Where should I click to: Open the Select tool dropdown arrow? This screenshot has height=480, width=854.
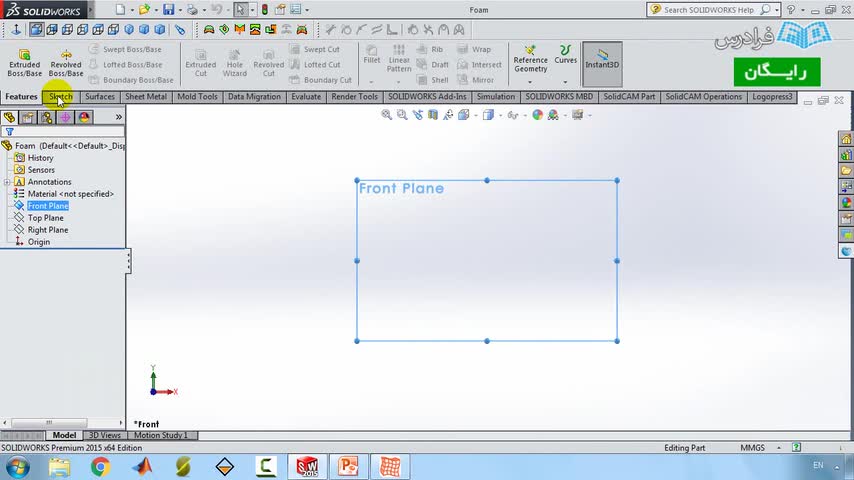pyautogui.click(x=252, y=10)
